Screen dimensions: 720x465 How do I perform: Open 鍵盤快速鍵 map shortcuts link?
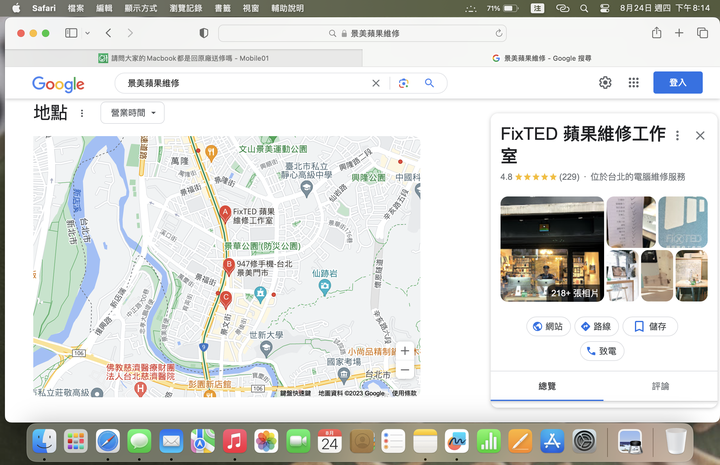(x=295, y=393)
